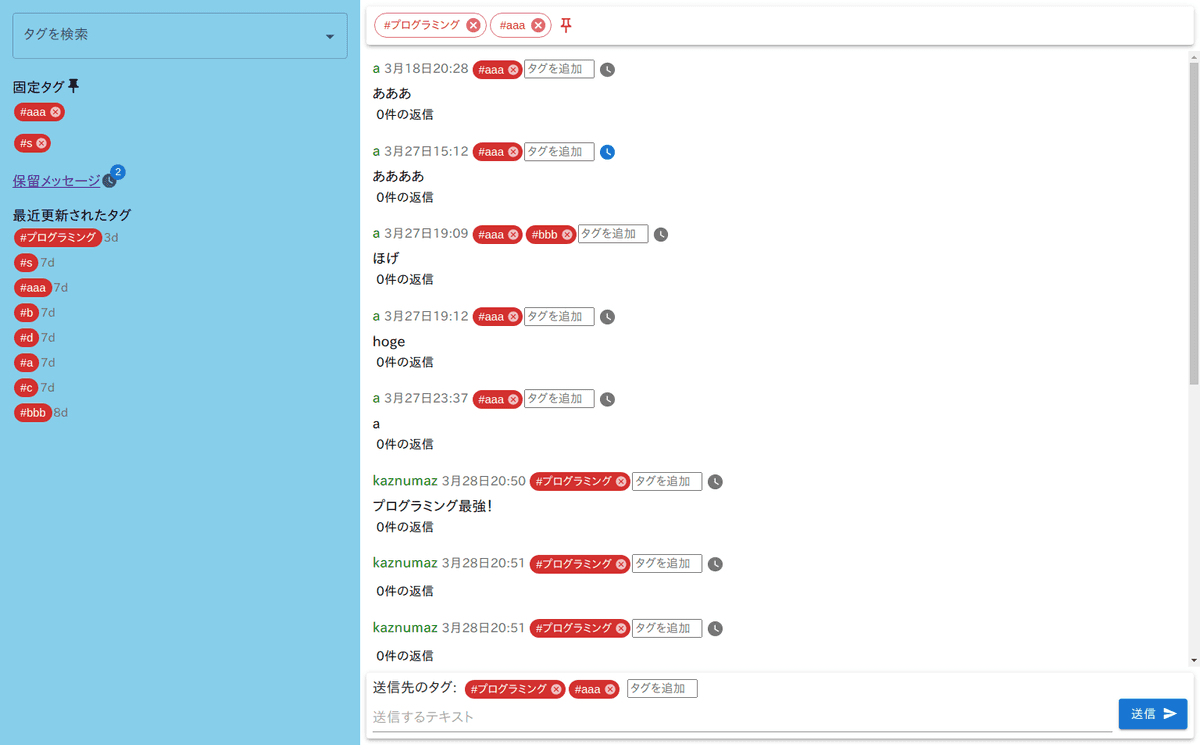The image size is (1200, 745).
Task: Delete the #bbb tag from the ほげ message
Action: coord(567,235)
